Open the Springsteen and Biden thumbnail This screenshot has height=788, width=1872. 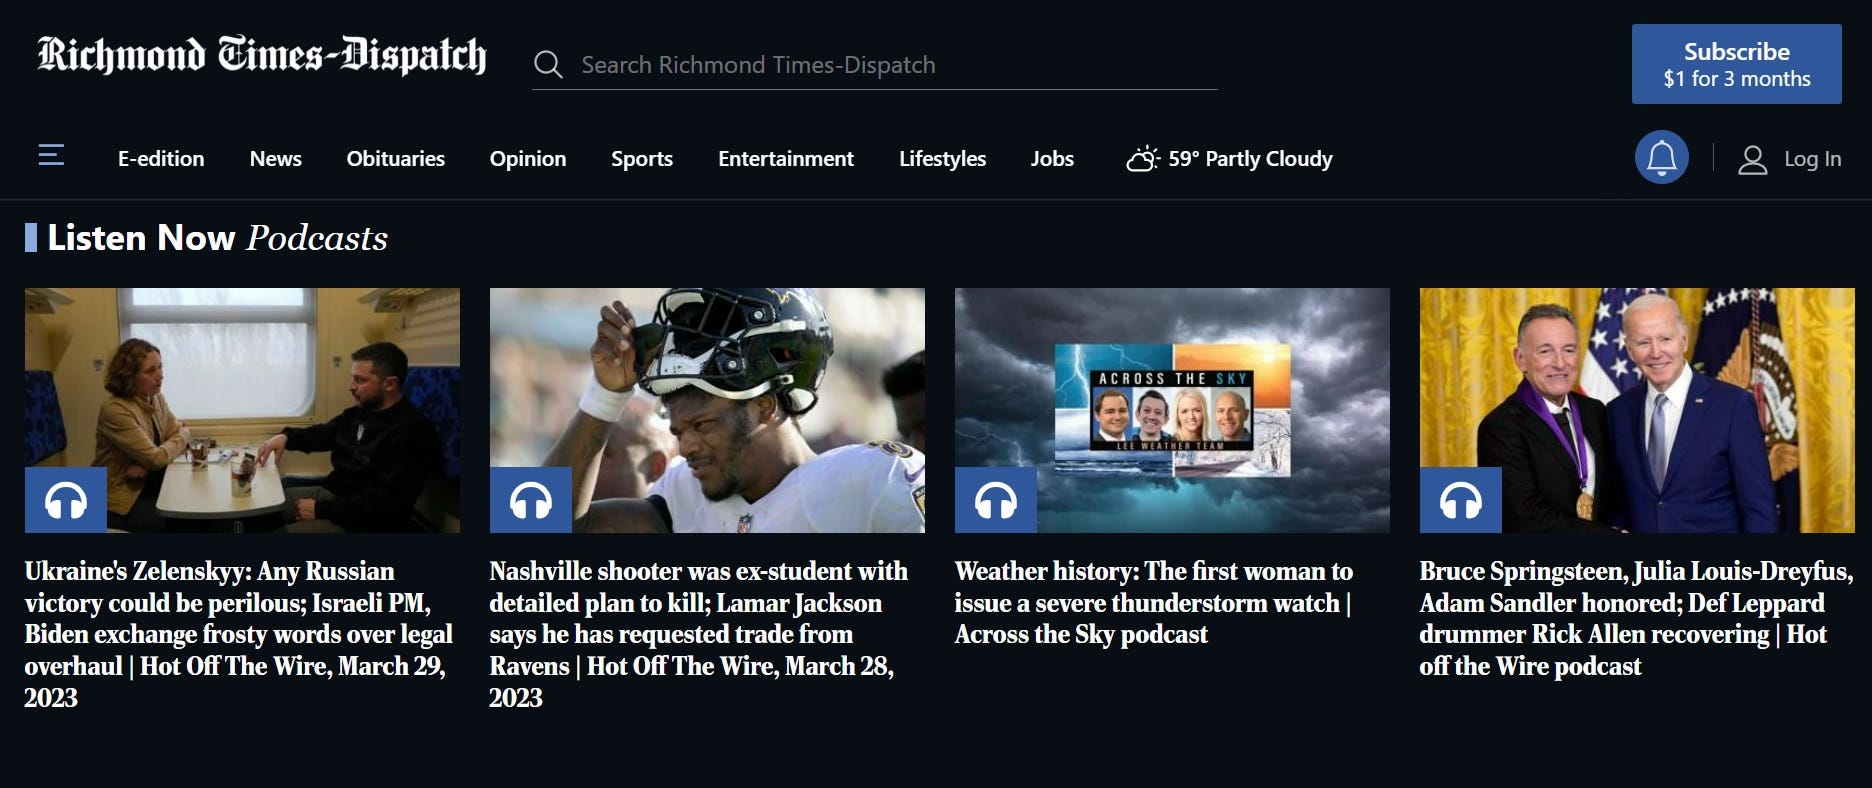pyautogui.click(x=1637, y=410)
